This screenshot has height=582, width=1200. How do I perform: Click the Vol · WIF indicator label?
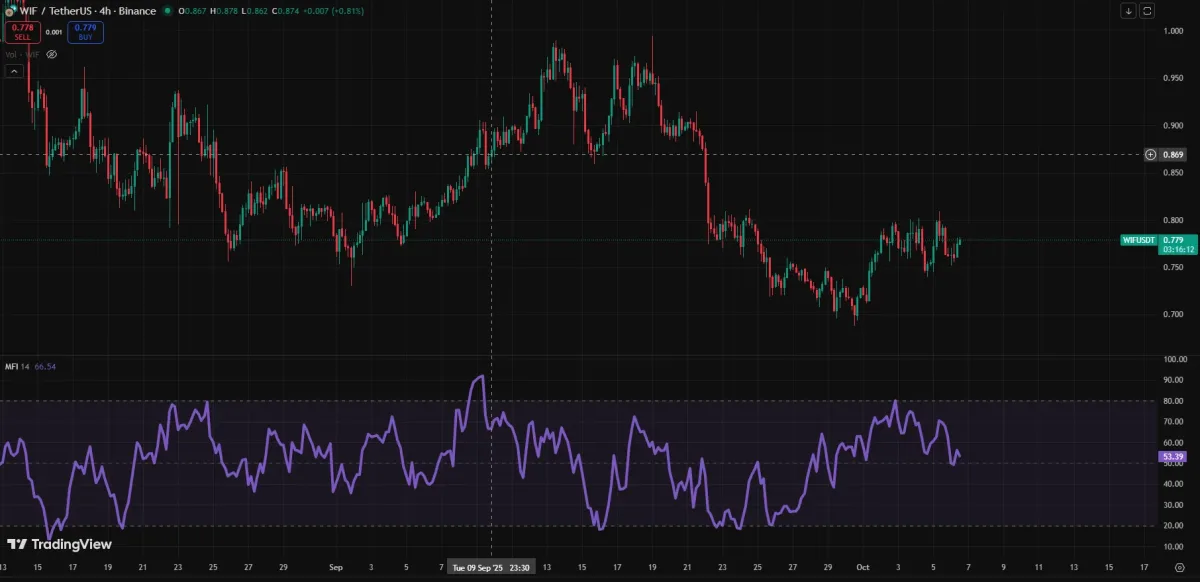[x=25, y=54]
